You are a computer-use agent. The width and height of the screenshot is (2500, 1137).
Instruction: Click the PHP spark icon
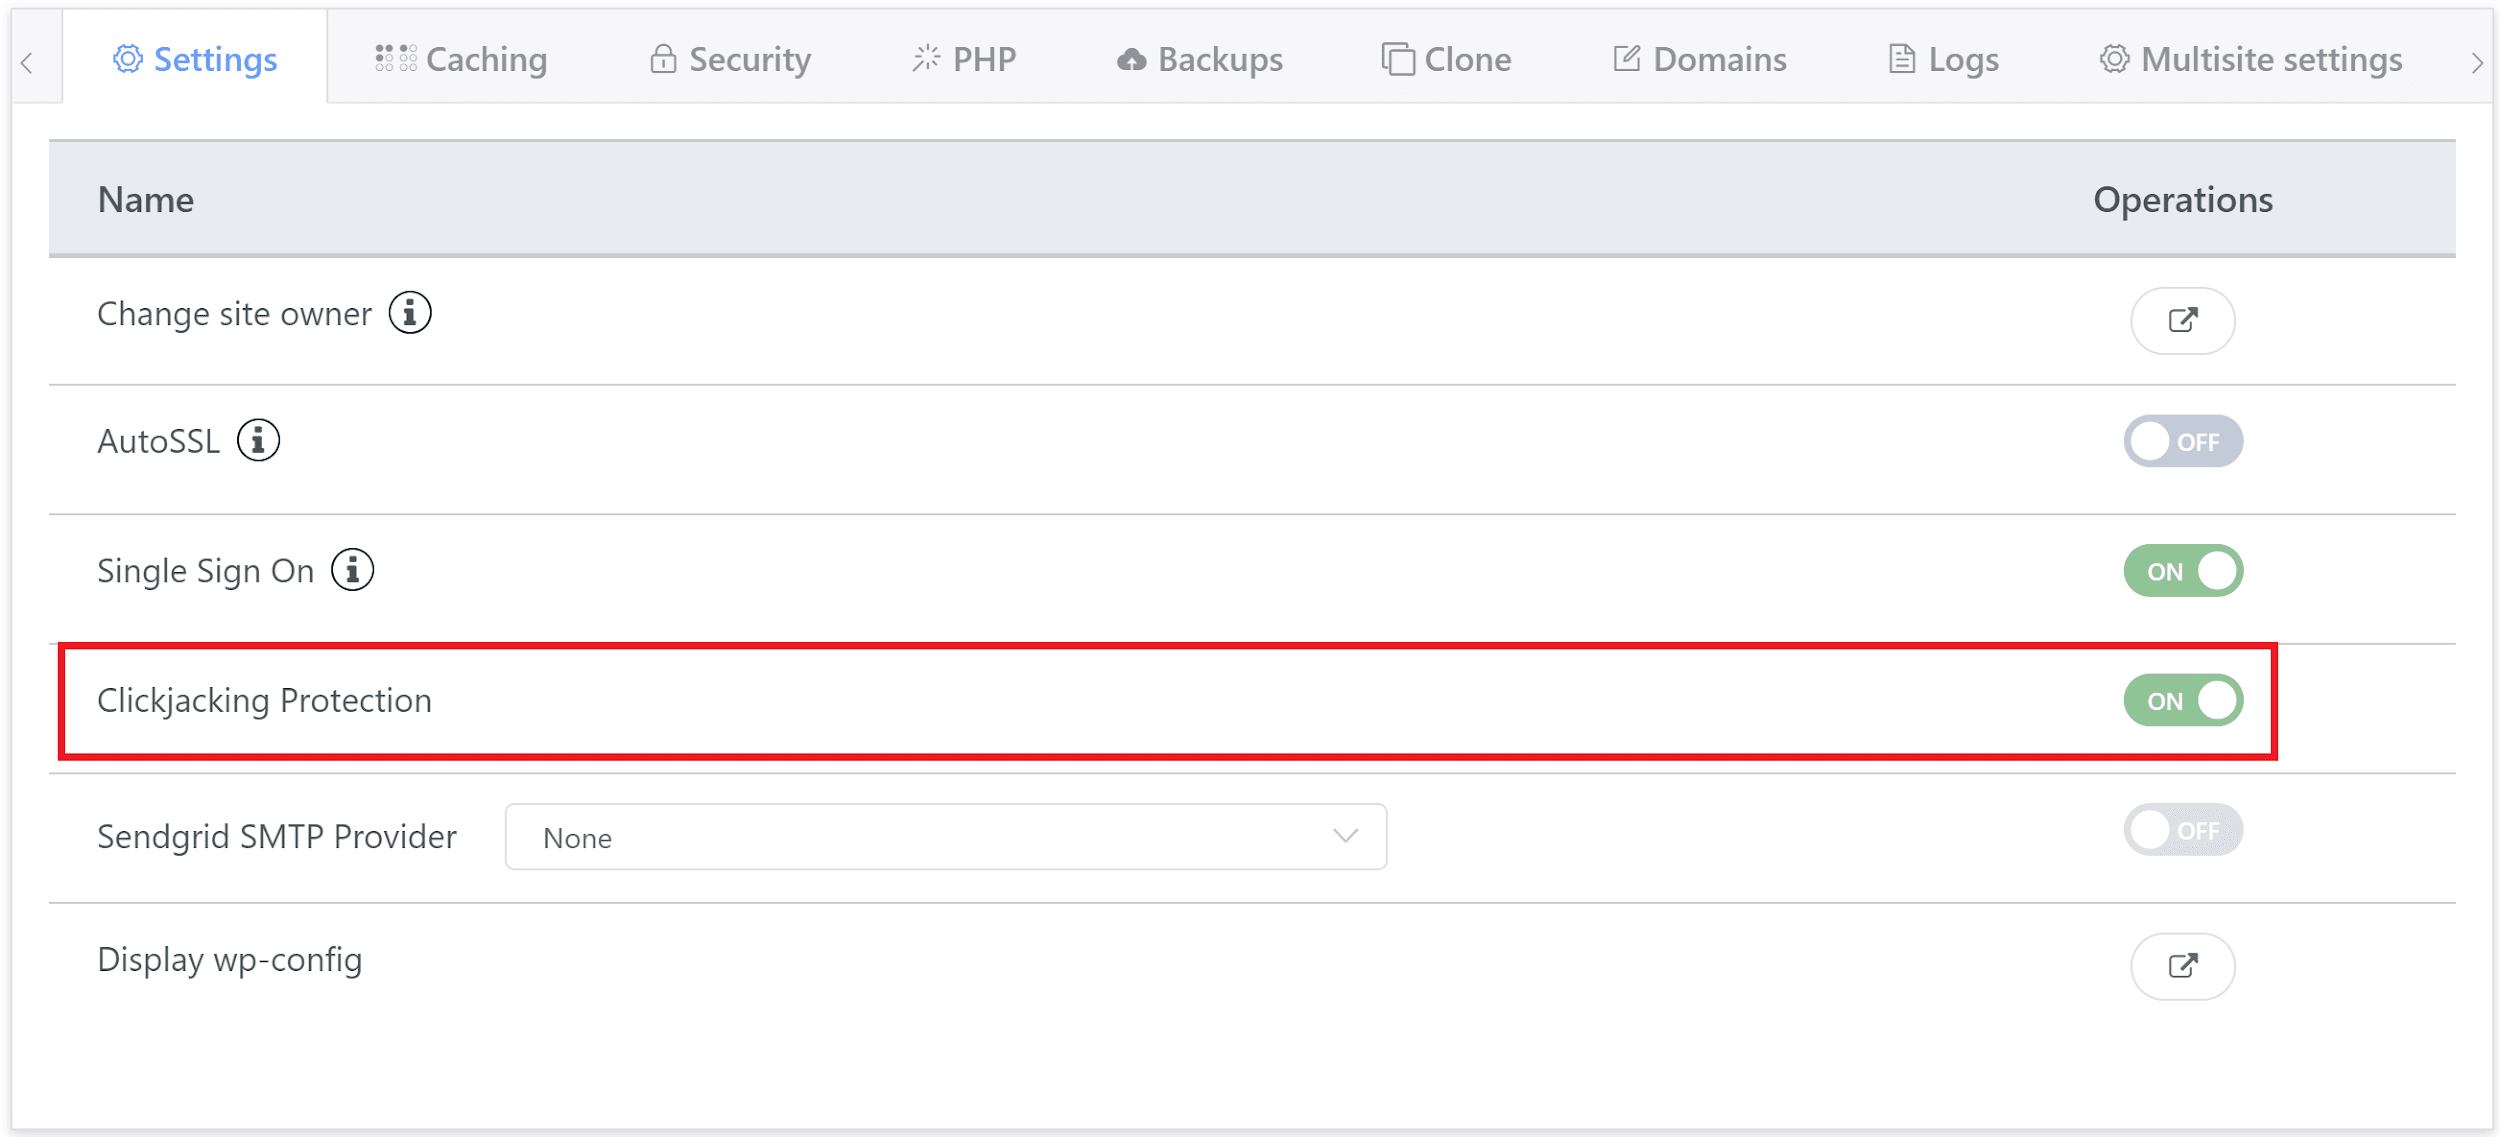tap(926, 58)
